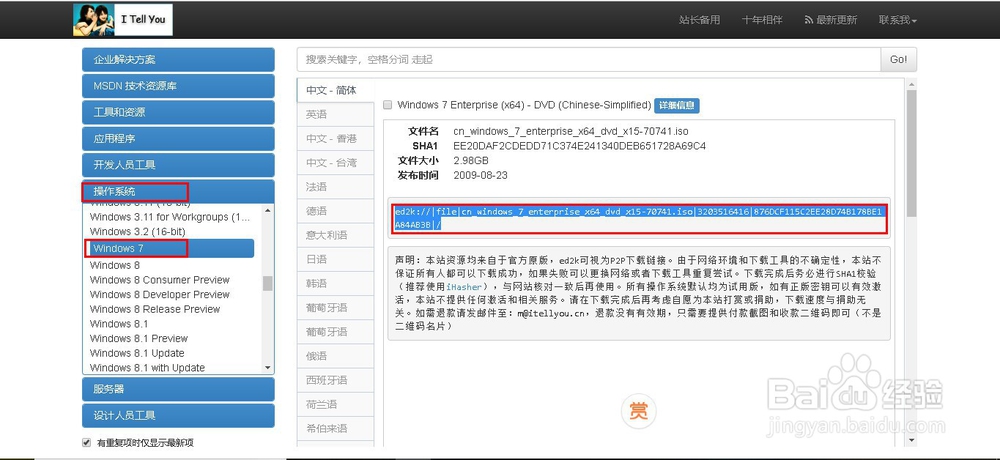Click the SHA1 hash value EE20DAF2CDEDD71C...

click(x=580, y=146)
